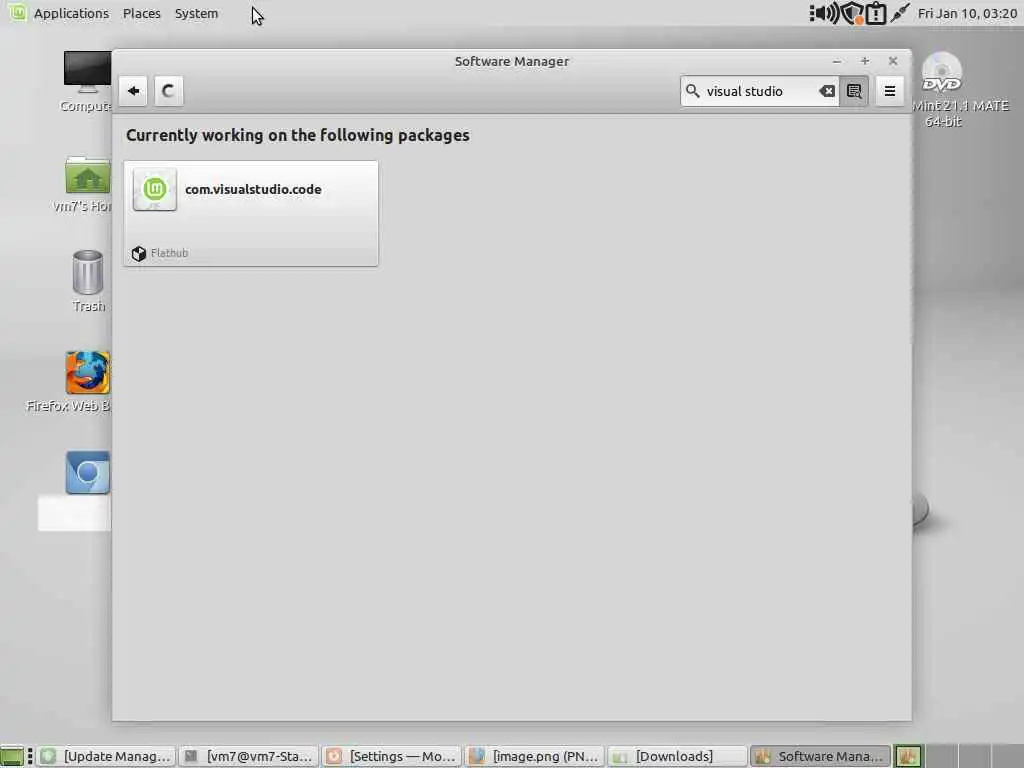The image size is (1024, 768).
Task: Switch to Update Manager taskbar window
Action: (106, 756)
